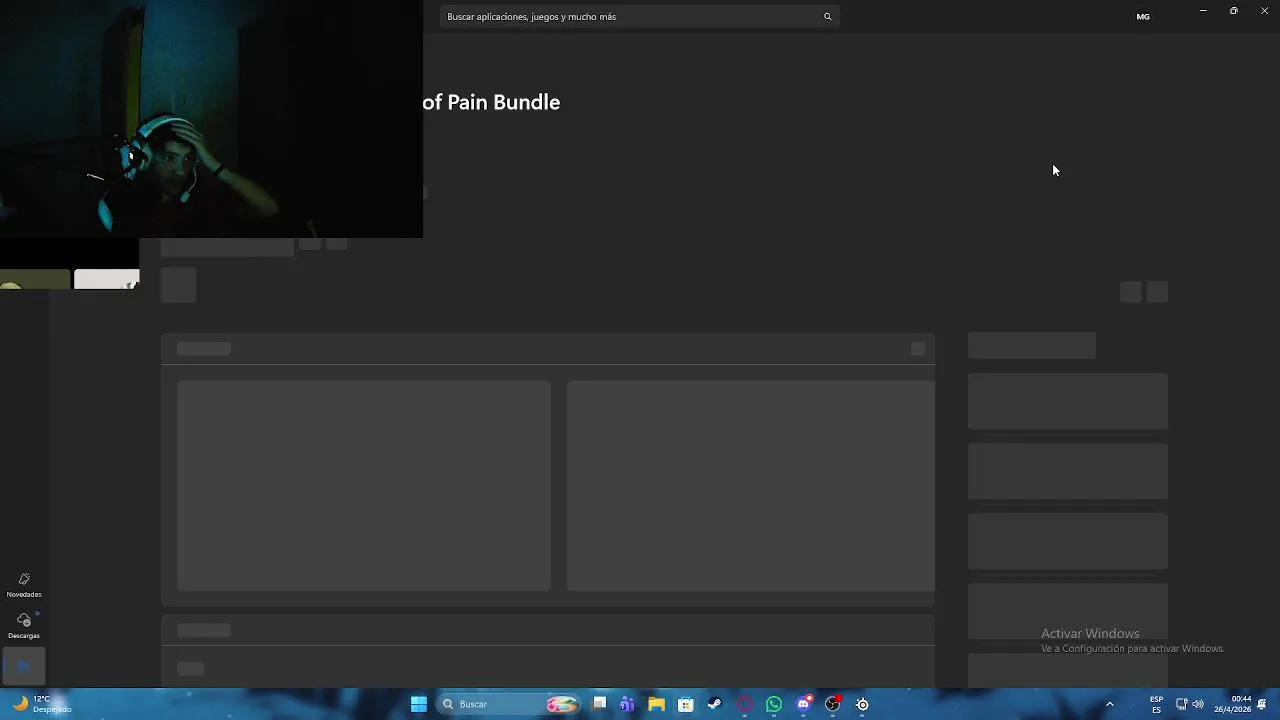Open Task View from the taskbar
This screenshot has width=1280, height=720.
tap(599, 704)
